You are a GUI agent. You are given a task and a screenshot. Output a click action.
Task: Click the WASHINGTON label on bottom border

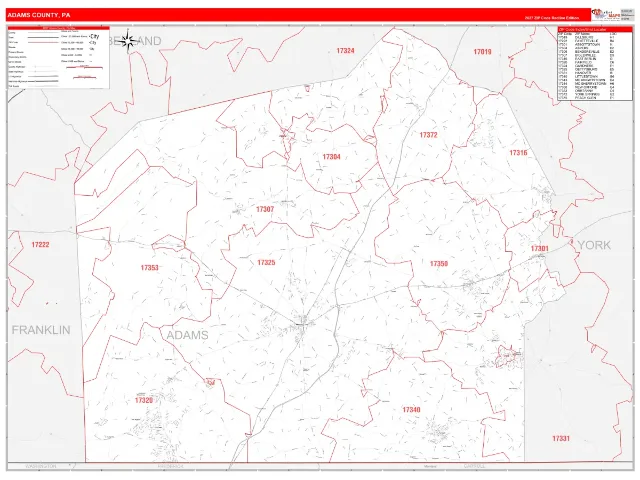point(41,466)
